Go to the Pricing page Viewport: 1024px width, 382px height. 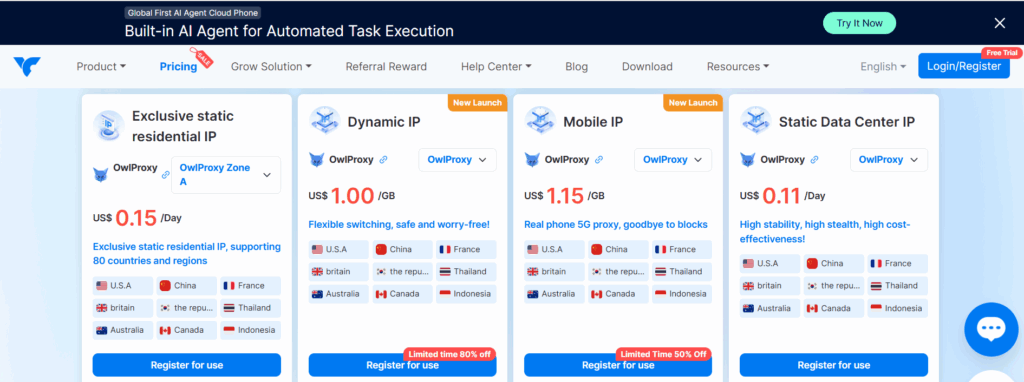pyautogui.click(x=178, y=67)
